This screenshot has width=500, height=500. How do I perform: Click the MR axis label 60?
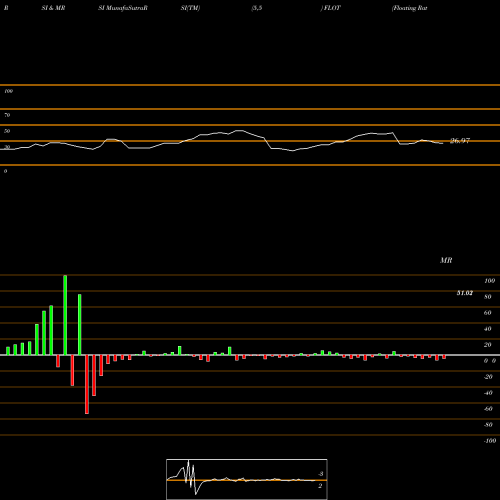(488, 313)
